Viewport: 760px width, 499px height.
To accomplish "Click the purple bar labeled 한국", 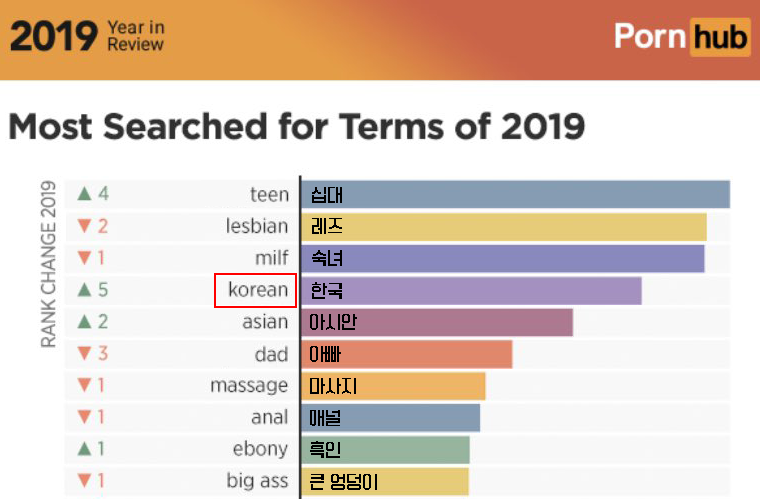I will [471, 290].
